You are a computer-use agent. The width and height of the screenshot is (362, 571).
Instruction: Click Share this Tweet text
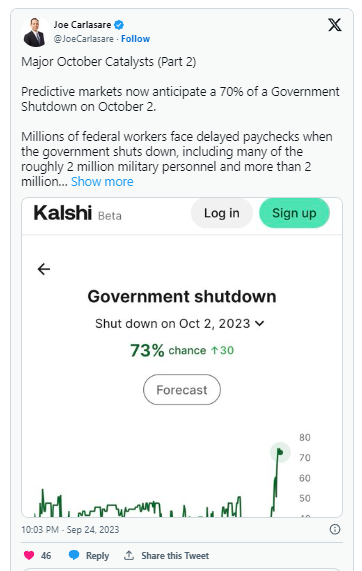(175, 555)
